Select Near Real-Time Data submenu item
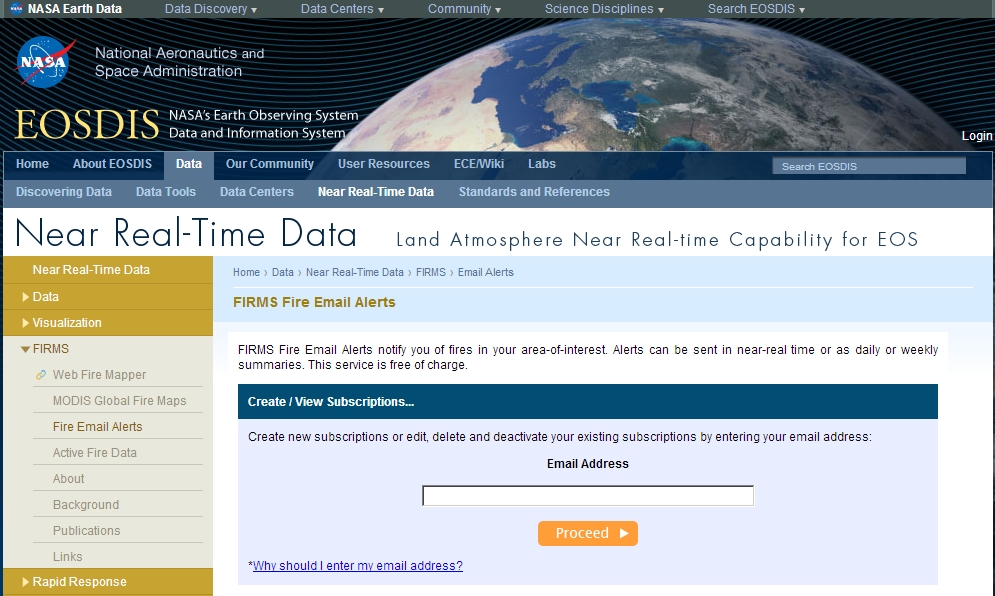Viewport: 995px width, 596px height. pos(376,192)
